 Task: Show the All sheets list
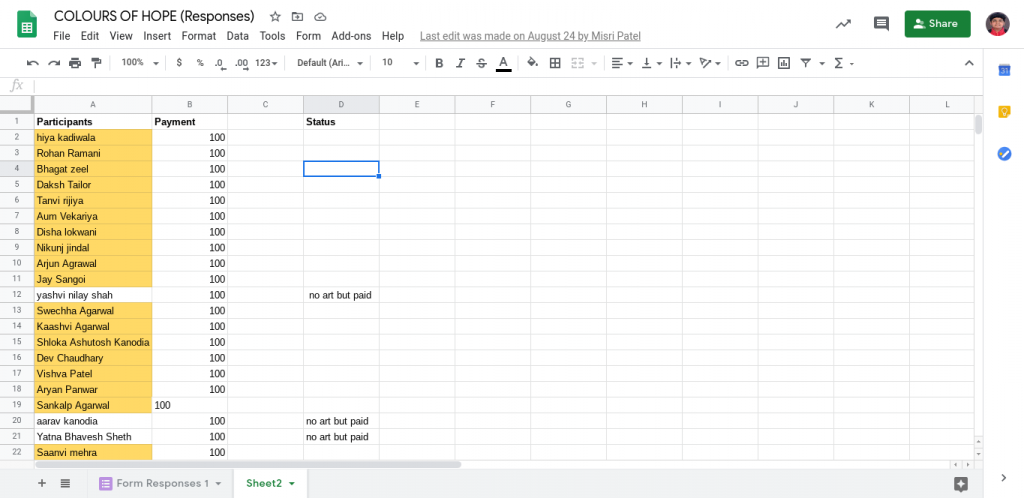(x=65, y=484)
